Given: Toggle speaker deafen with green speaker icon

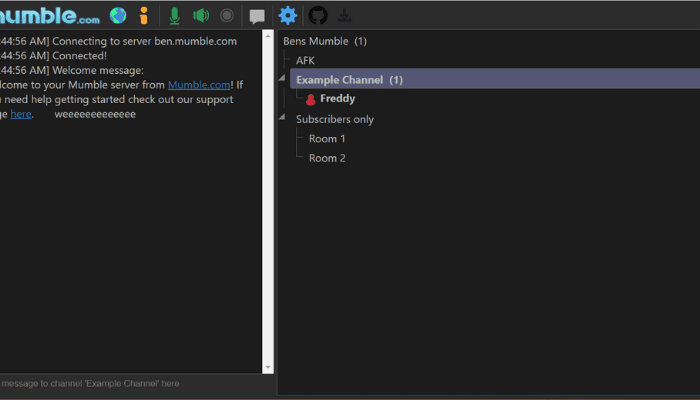Looking at the screenshot, I should 201,16.
